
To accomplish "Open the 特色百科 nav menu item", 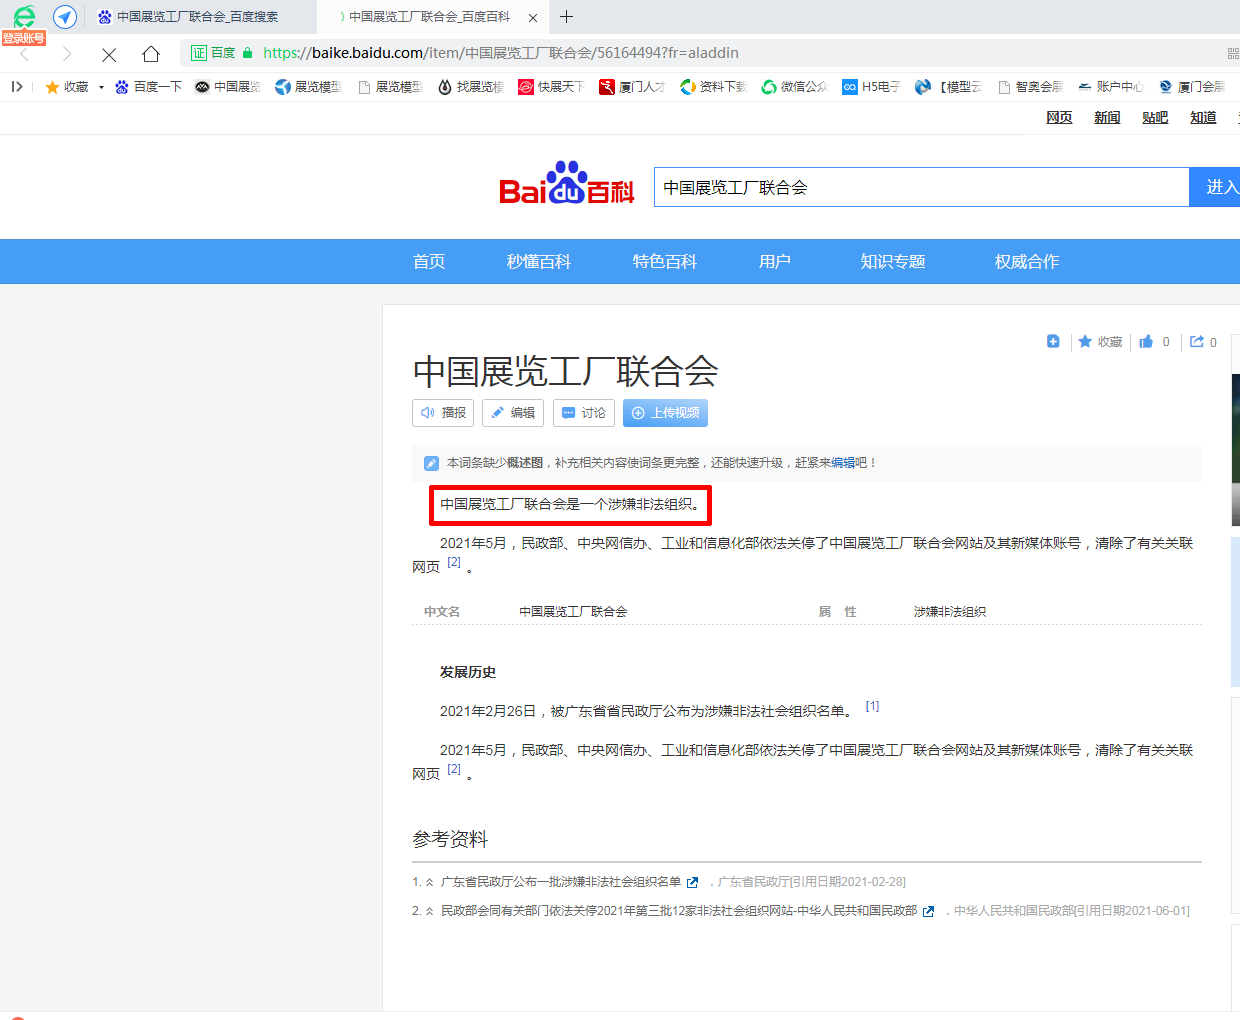I will click(665, 262).
